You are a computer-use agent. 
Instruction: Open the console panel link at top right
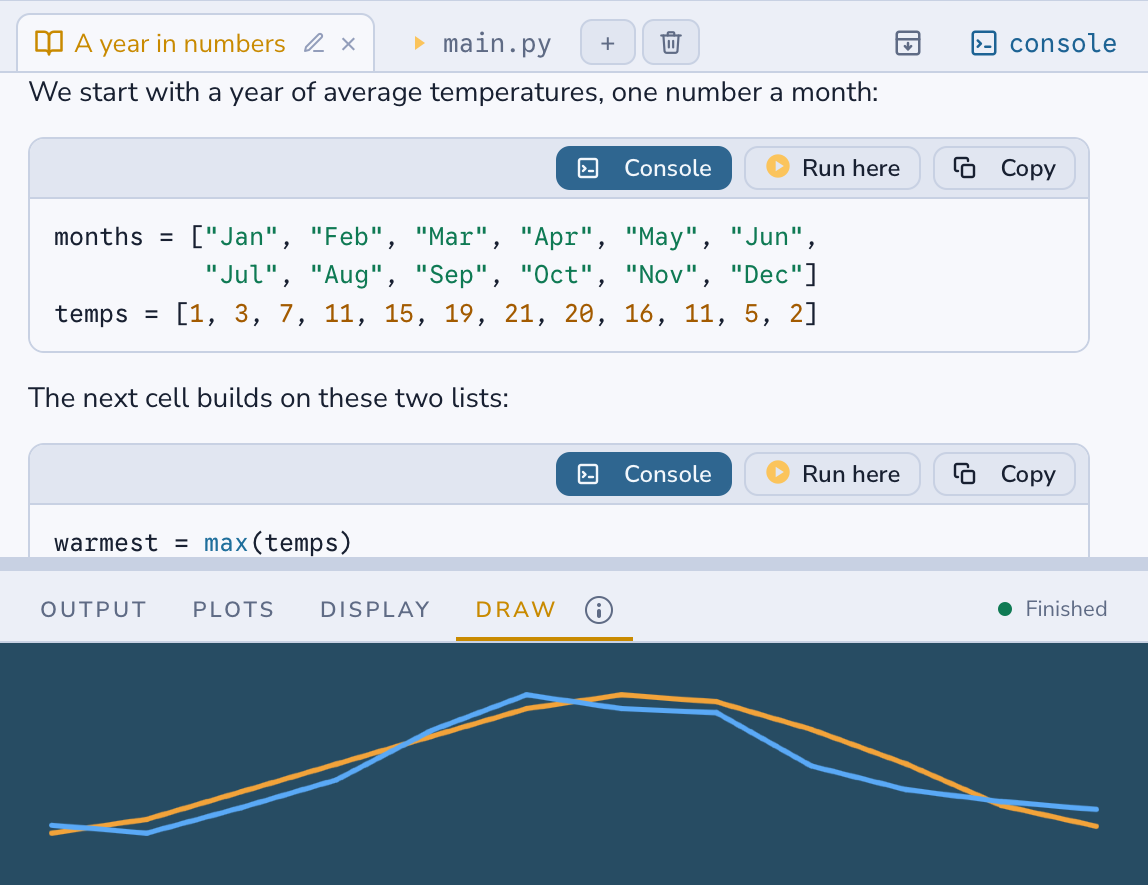tap(1043, 43)
